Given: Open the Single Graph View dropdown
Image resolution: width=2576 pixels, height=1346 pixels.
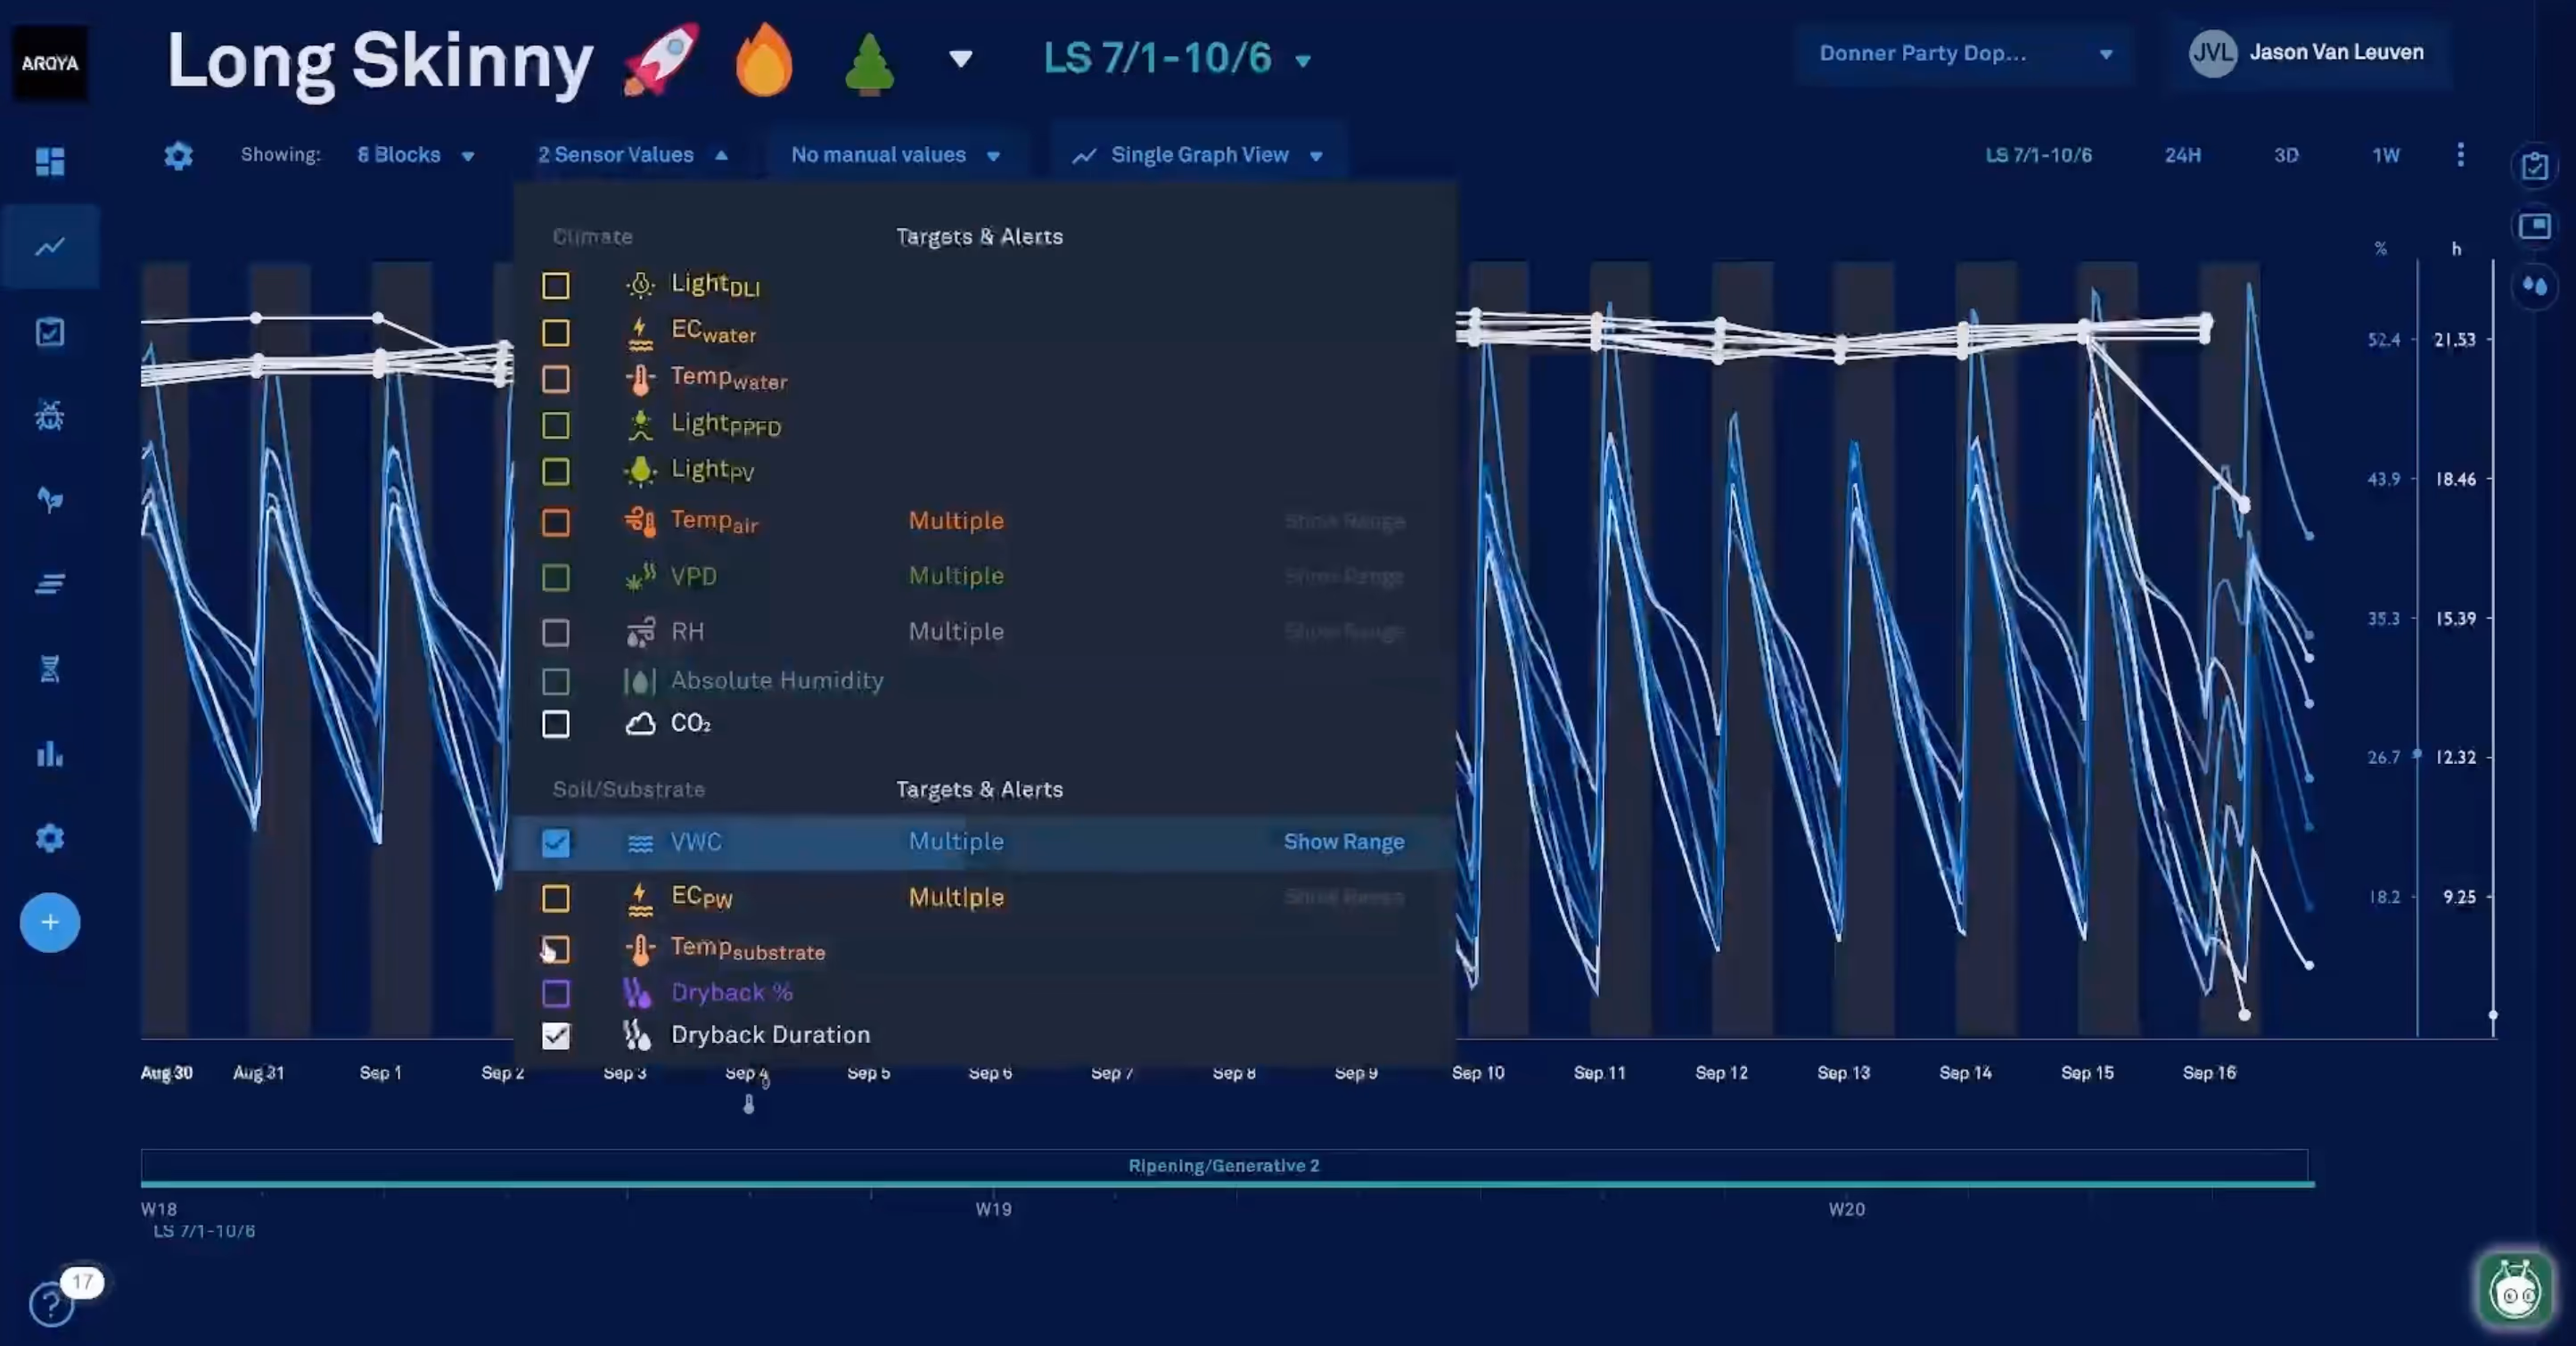Looking at the screenshot, I should [x=1198, y=155].
